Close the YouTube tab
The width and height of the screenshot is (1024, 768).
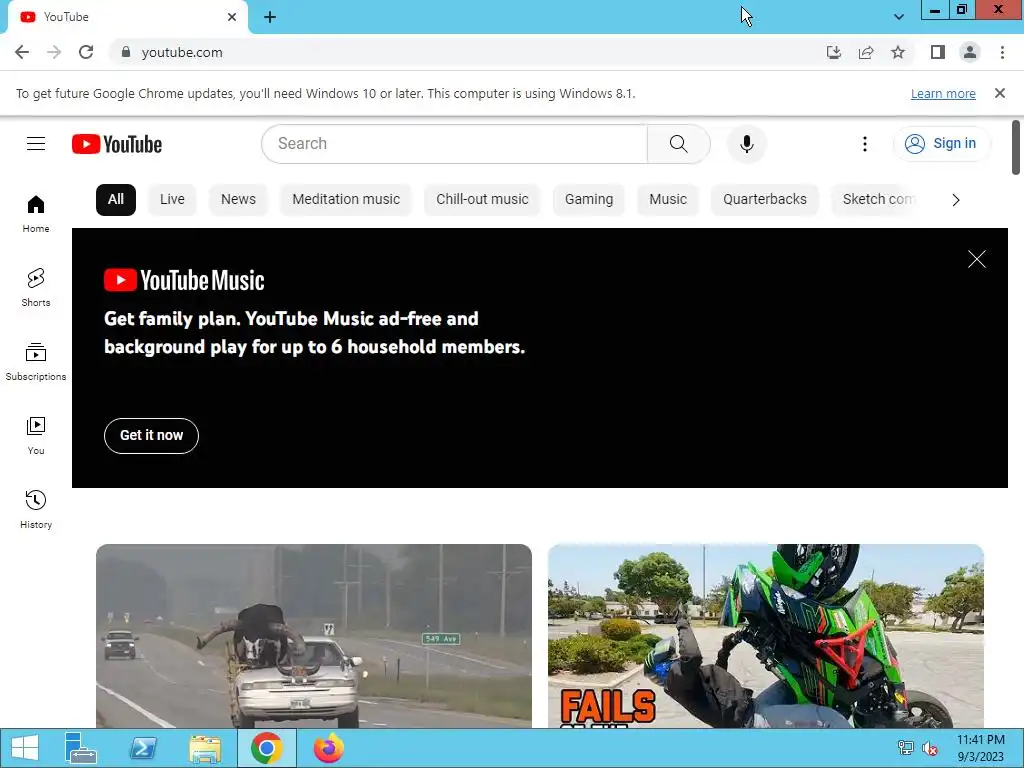(232, 17)
